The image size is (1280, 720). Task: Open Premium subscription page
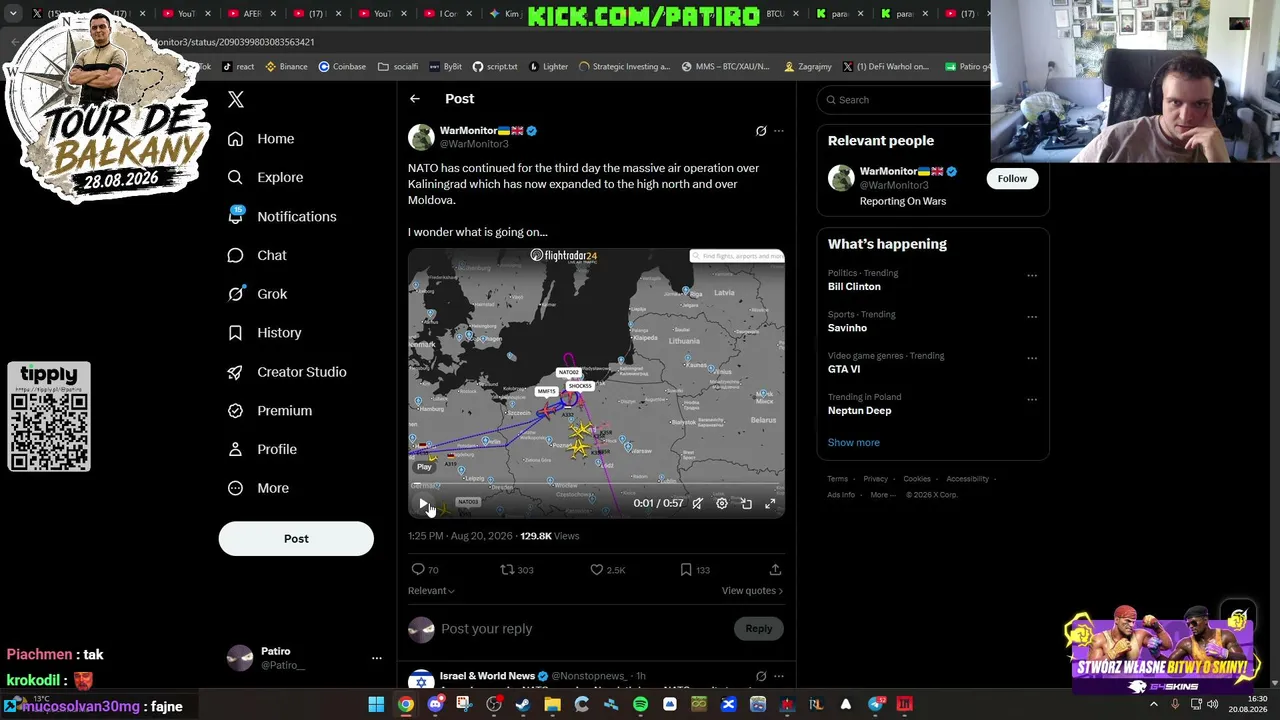pyautogui.click(x=269, y=411)
